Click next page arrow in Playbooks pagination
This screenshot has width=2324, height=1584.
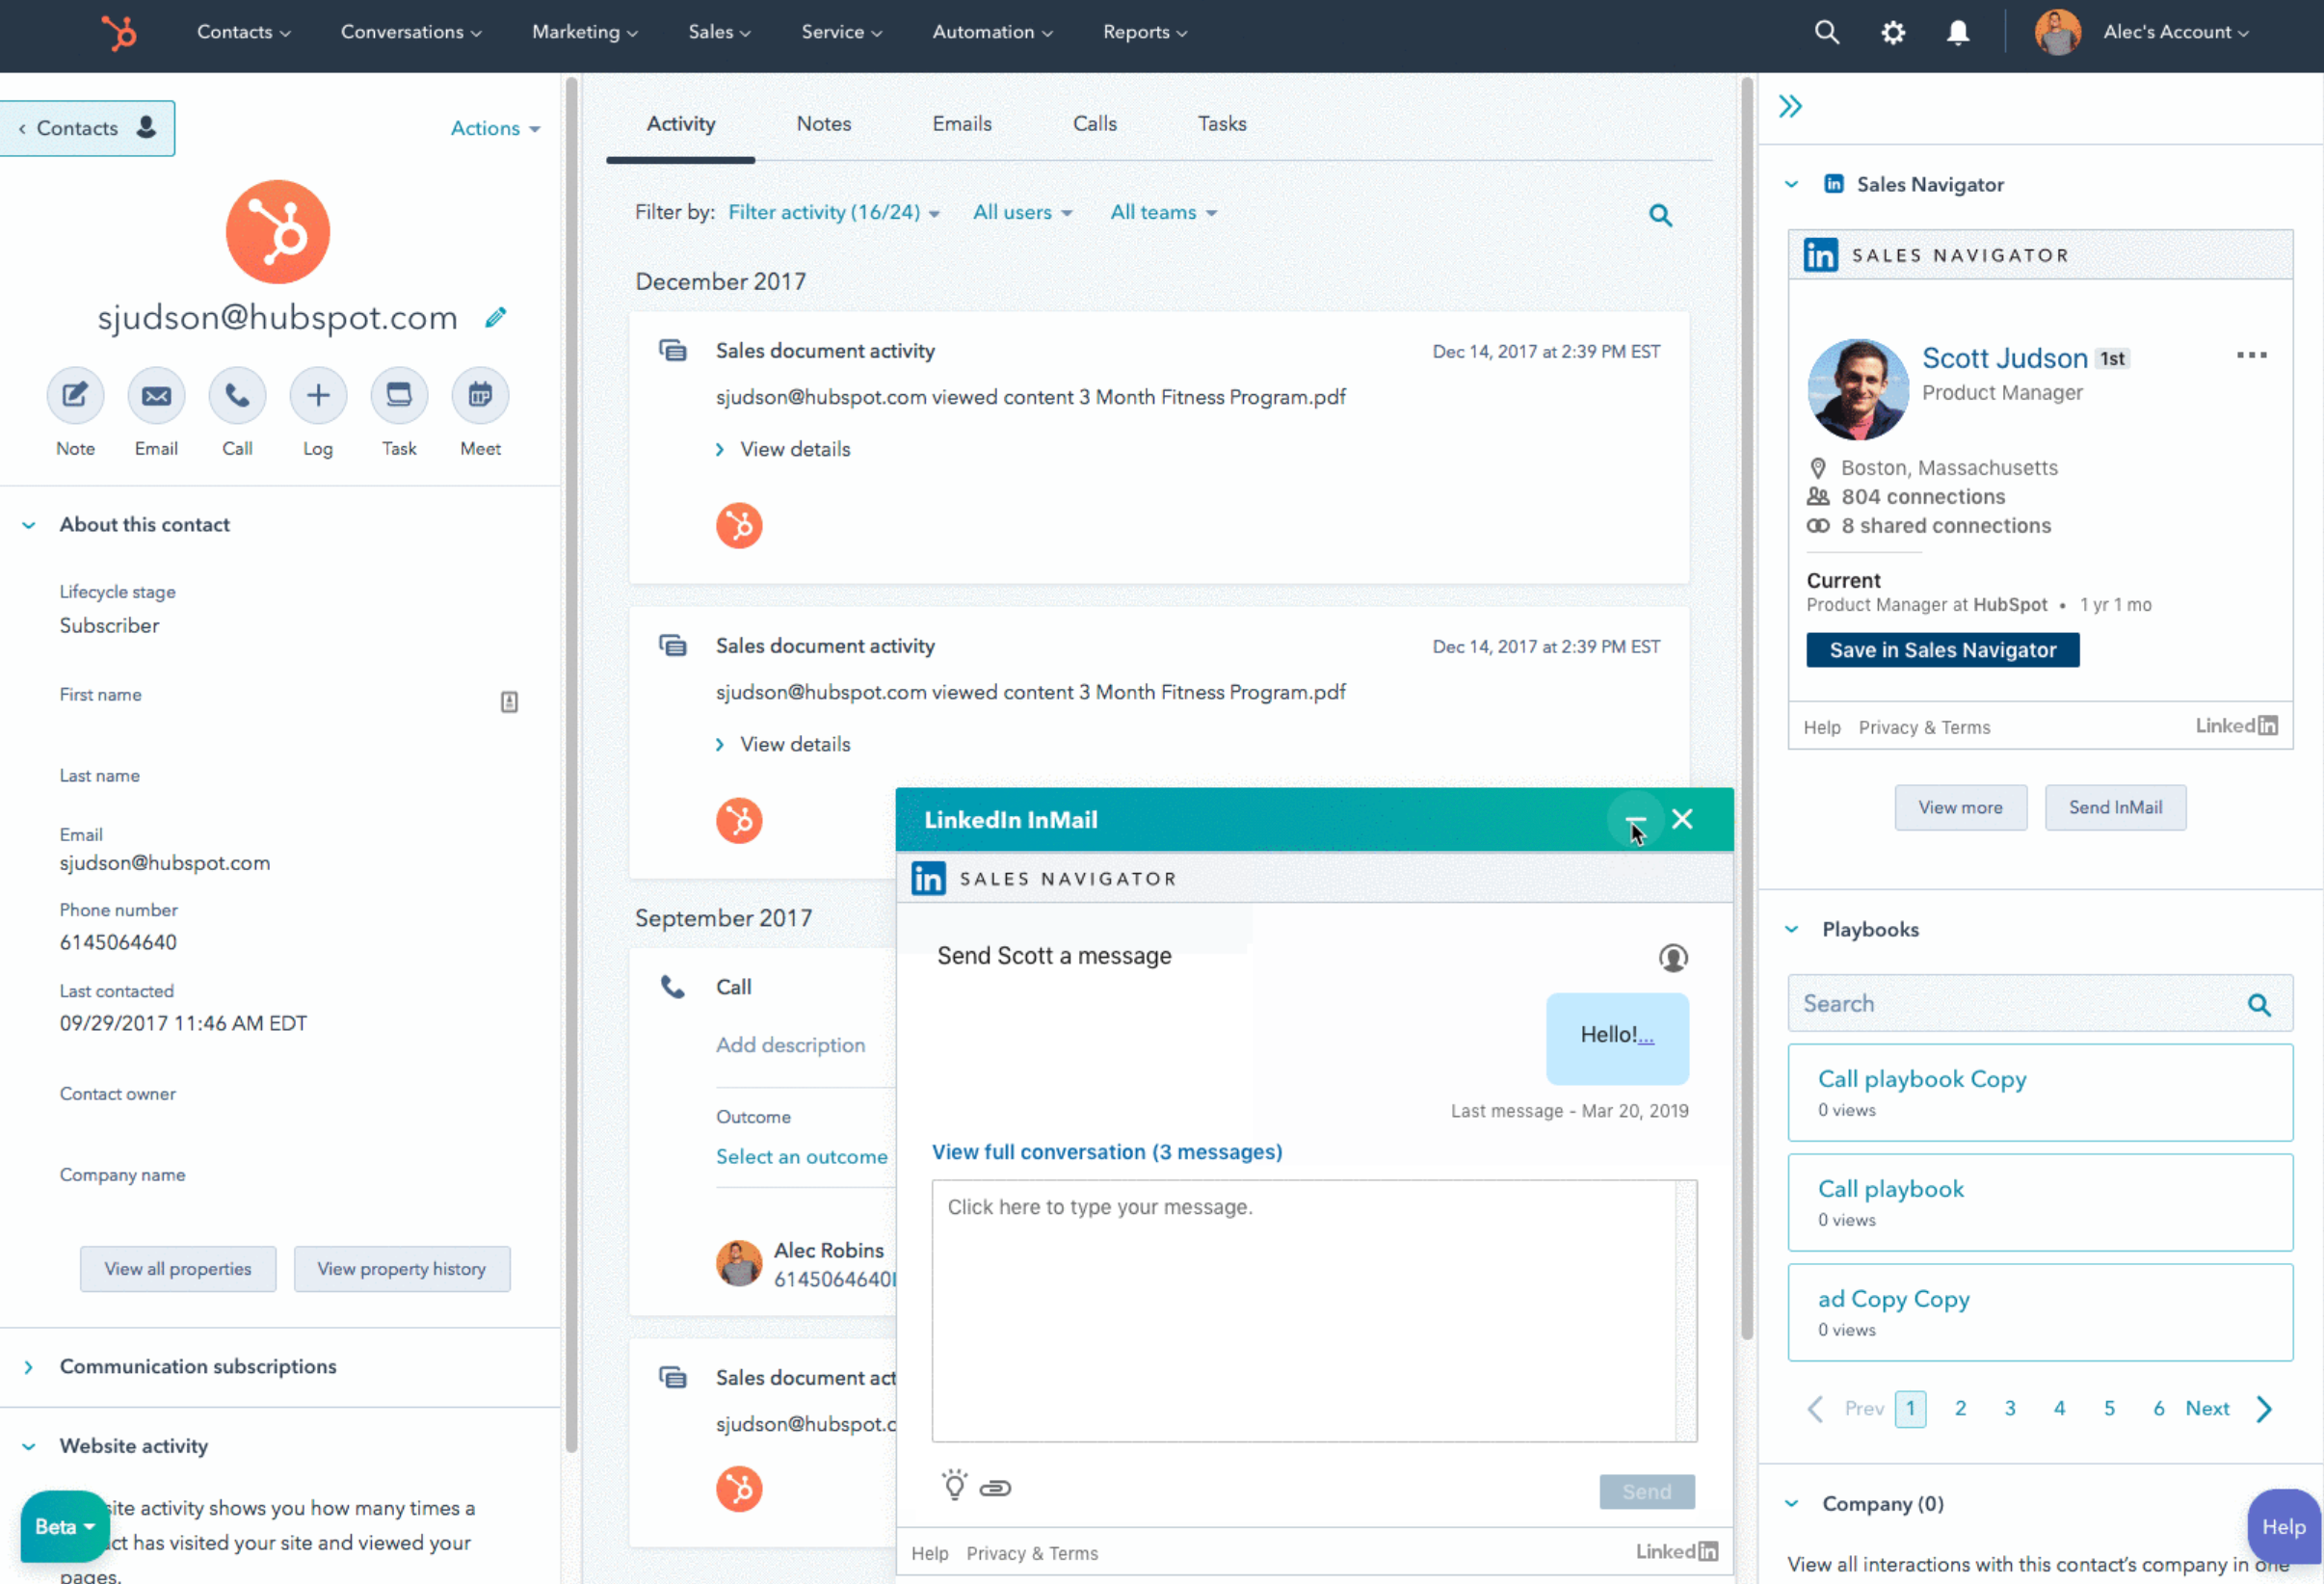click(2264, 1409)
